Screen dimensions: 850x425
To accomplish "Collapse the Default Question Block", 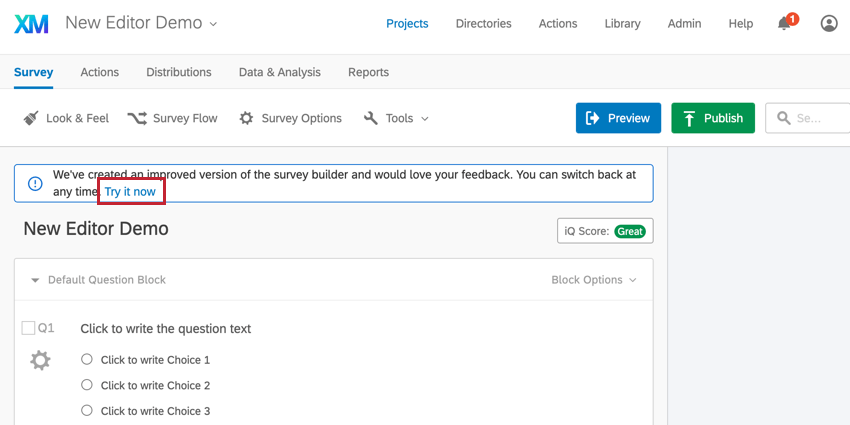I will (35, 280).
